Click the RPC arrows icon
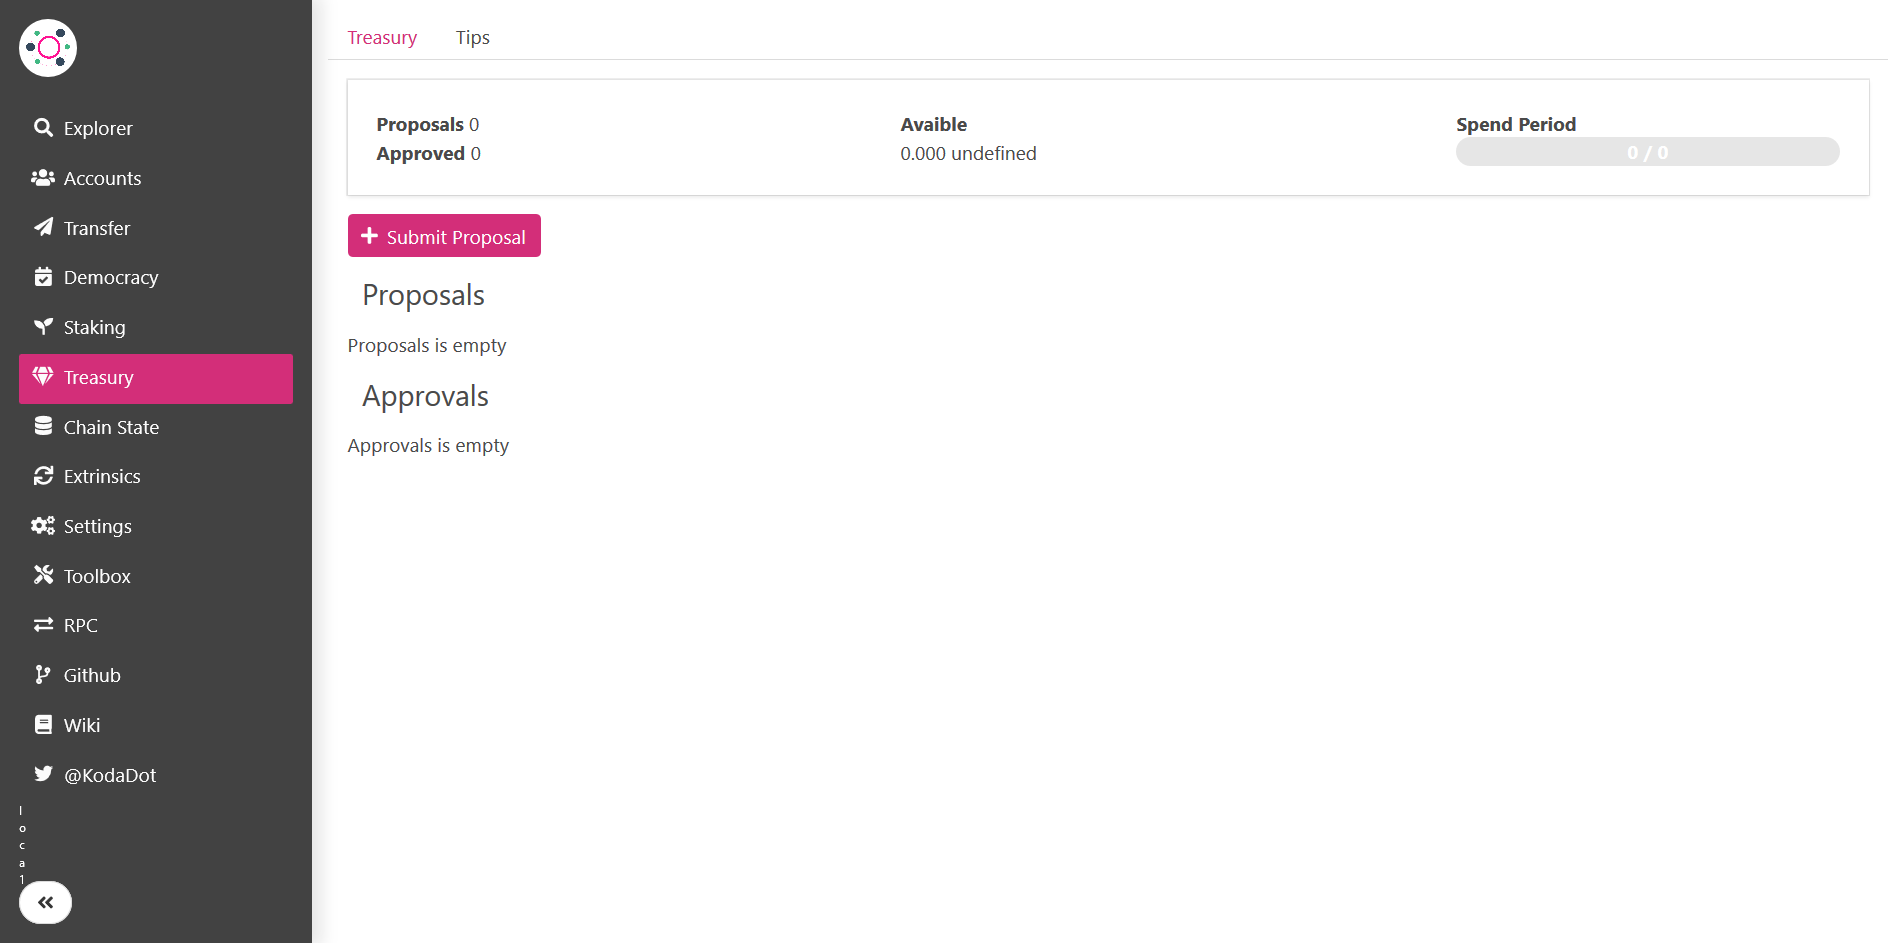This screenshot has width=1899, height=943. point(43,624)
